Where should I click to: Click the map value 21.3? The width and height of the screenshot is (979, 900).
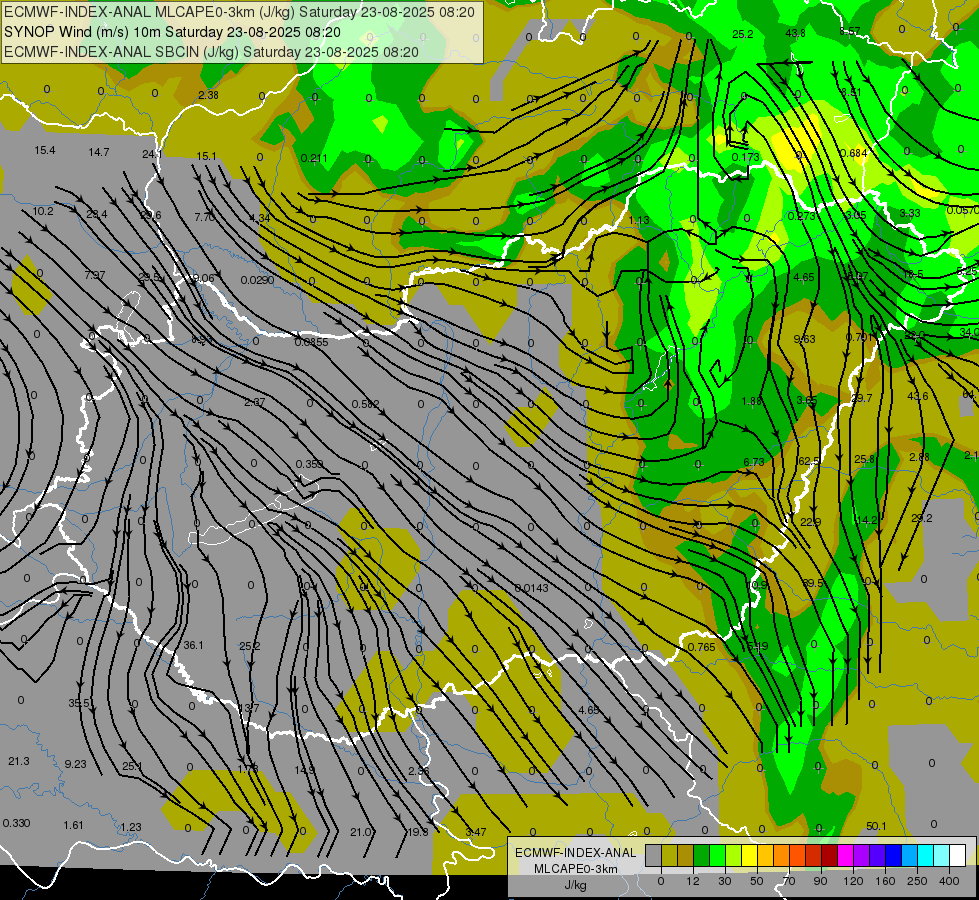coord(19,761)
